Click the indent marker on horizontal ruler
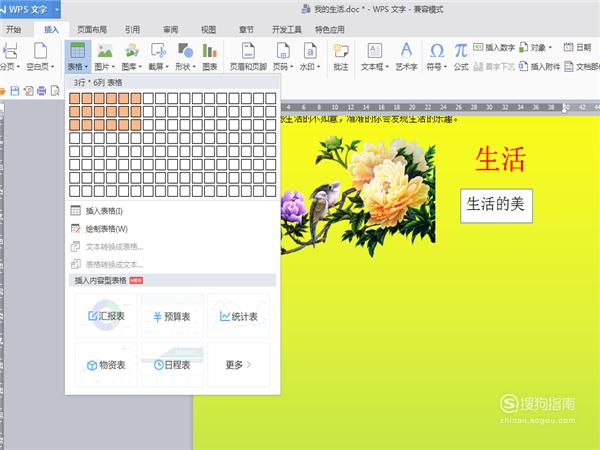The width and height of the screenshot is (600, 450). tap(564, 108)
